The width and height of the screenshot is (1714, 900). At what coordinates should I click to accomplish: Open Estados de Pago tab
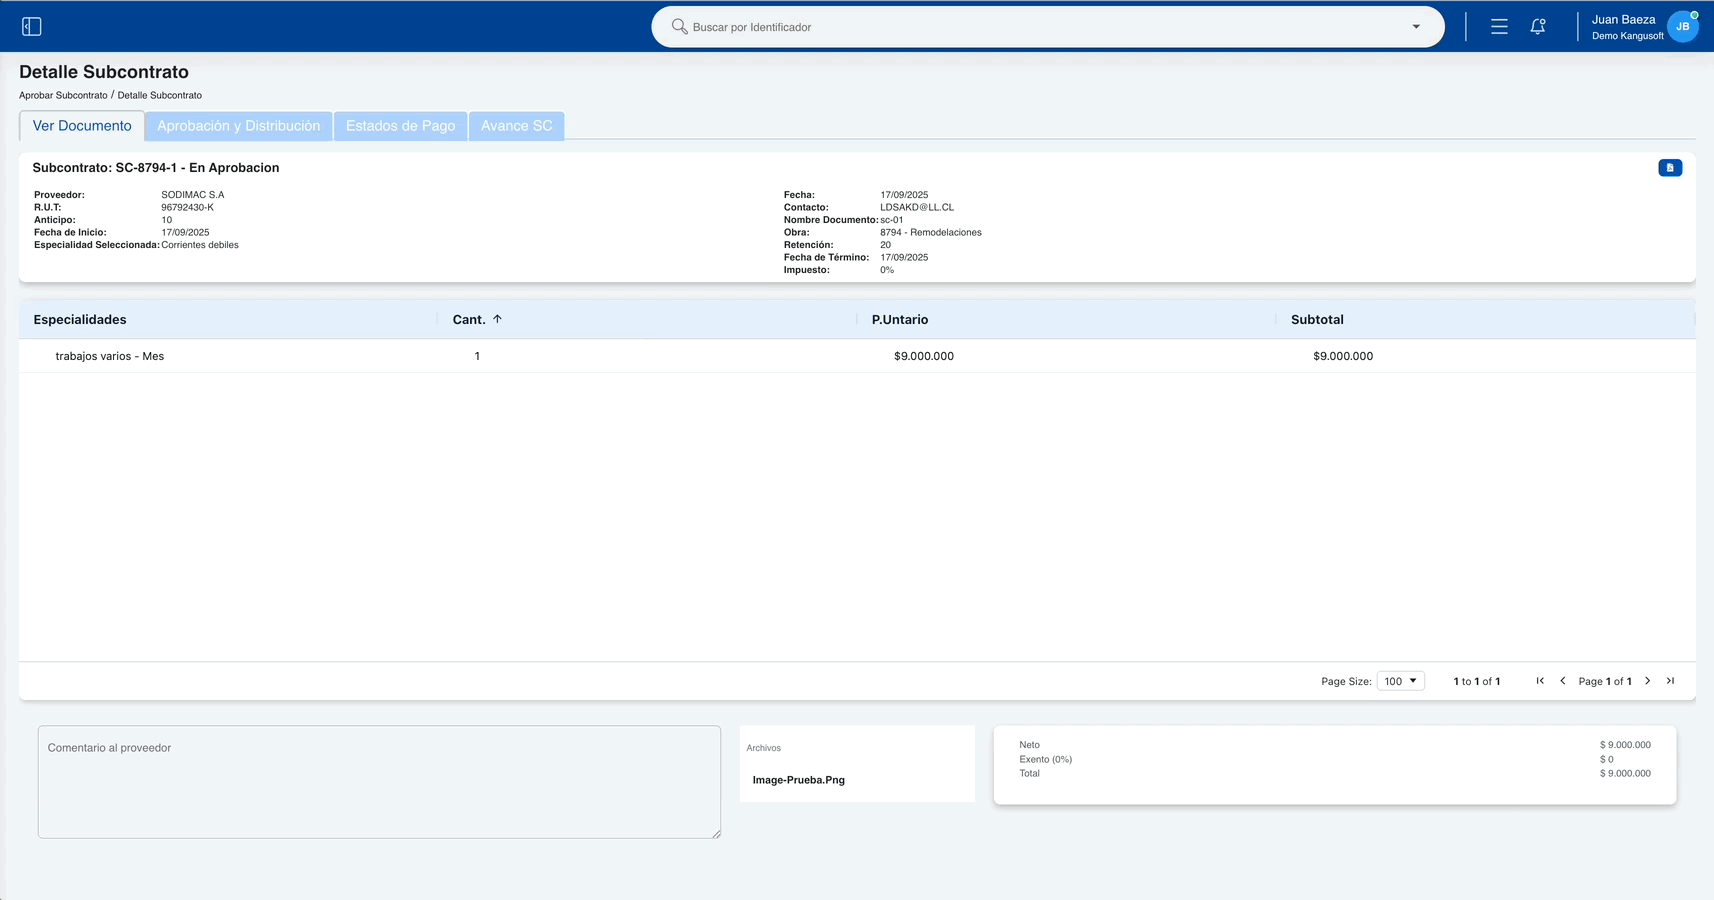(x=400, y=126)
